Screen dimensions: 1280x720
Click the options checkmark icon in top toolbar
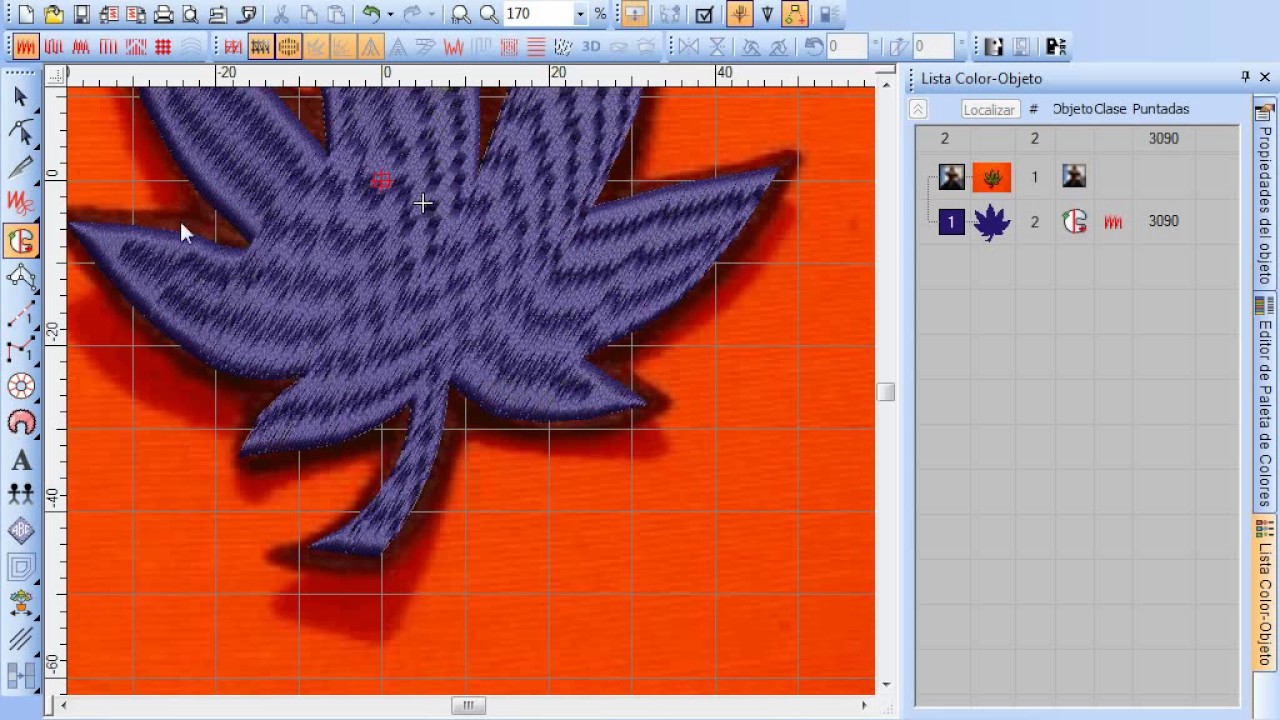[705, 14]
